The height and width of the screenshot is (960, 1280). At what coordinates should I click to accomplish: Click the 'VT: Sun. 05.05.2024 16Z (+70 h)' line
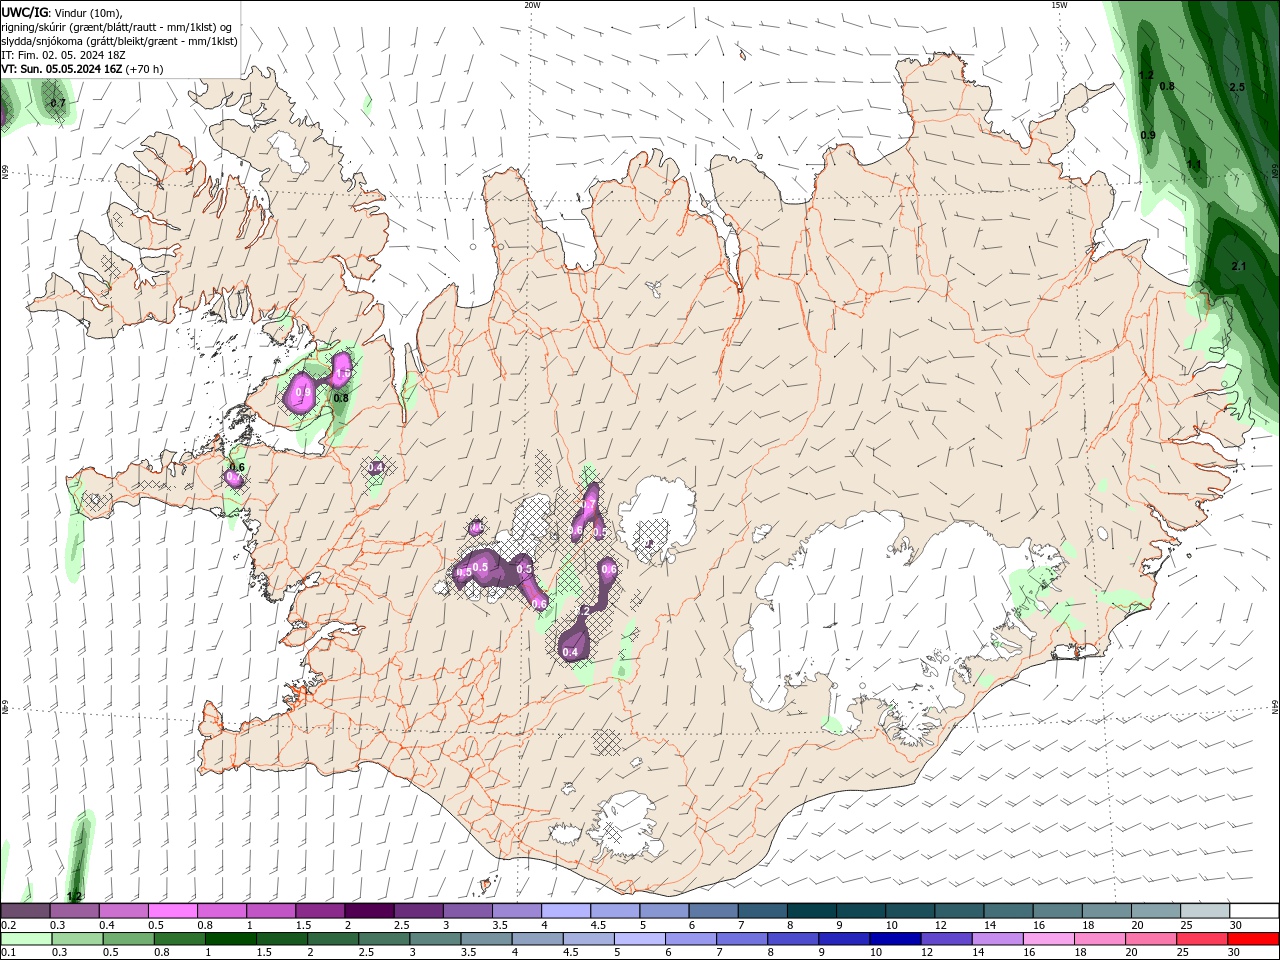(x=82, y=69)
